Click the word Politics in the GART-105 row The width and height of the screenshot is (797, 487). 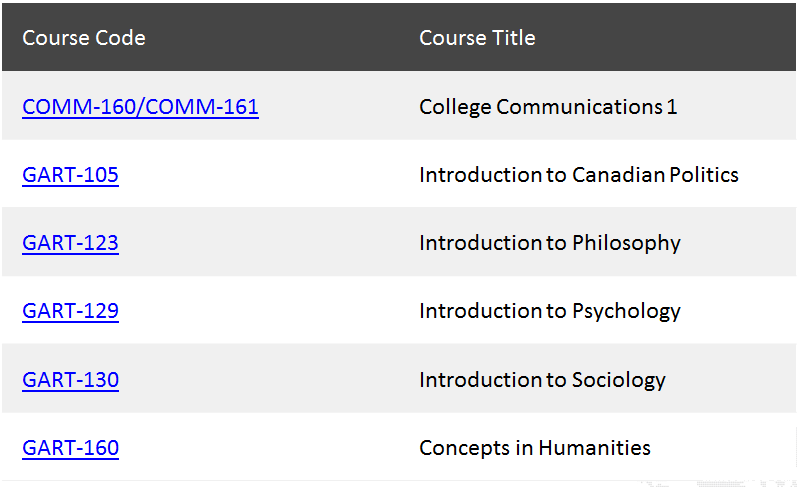704,175
